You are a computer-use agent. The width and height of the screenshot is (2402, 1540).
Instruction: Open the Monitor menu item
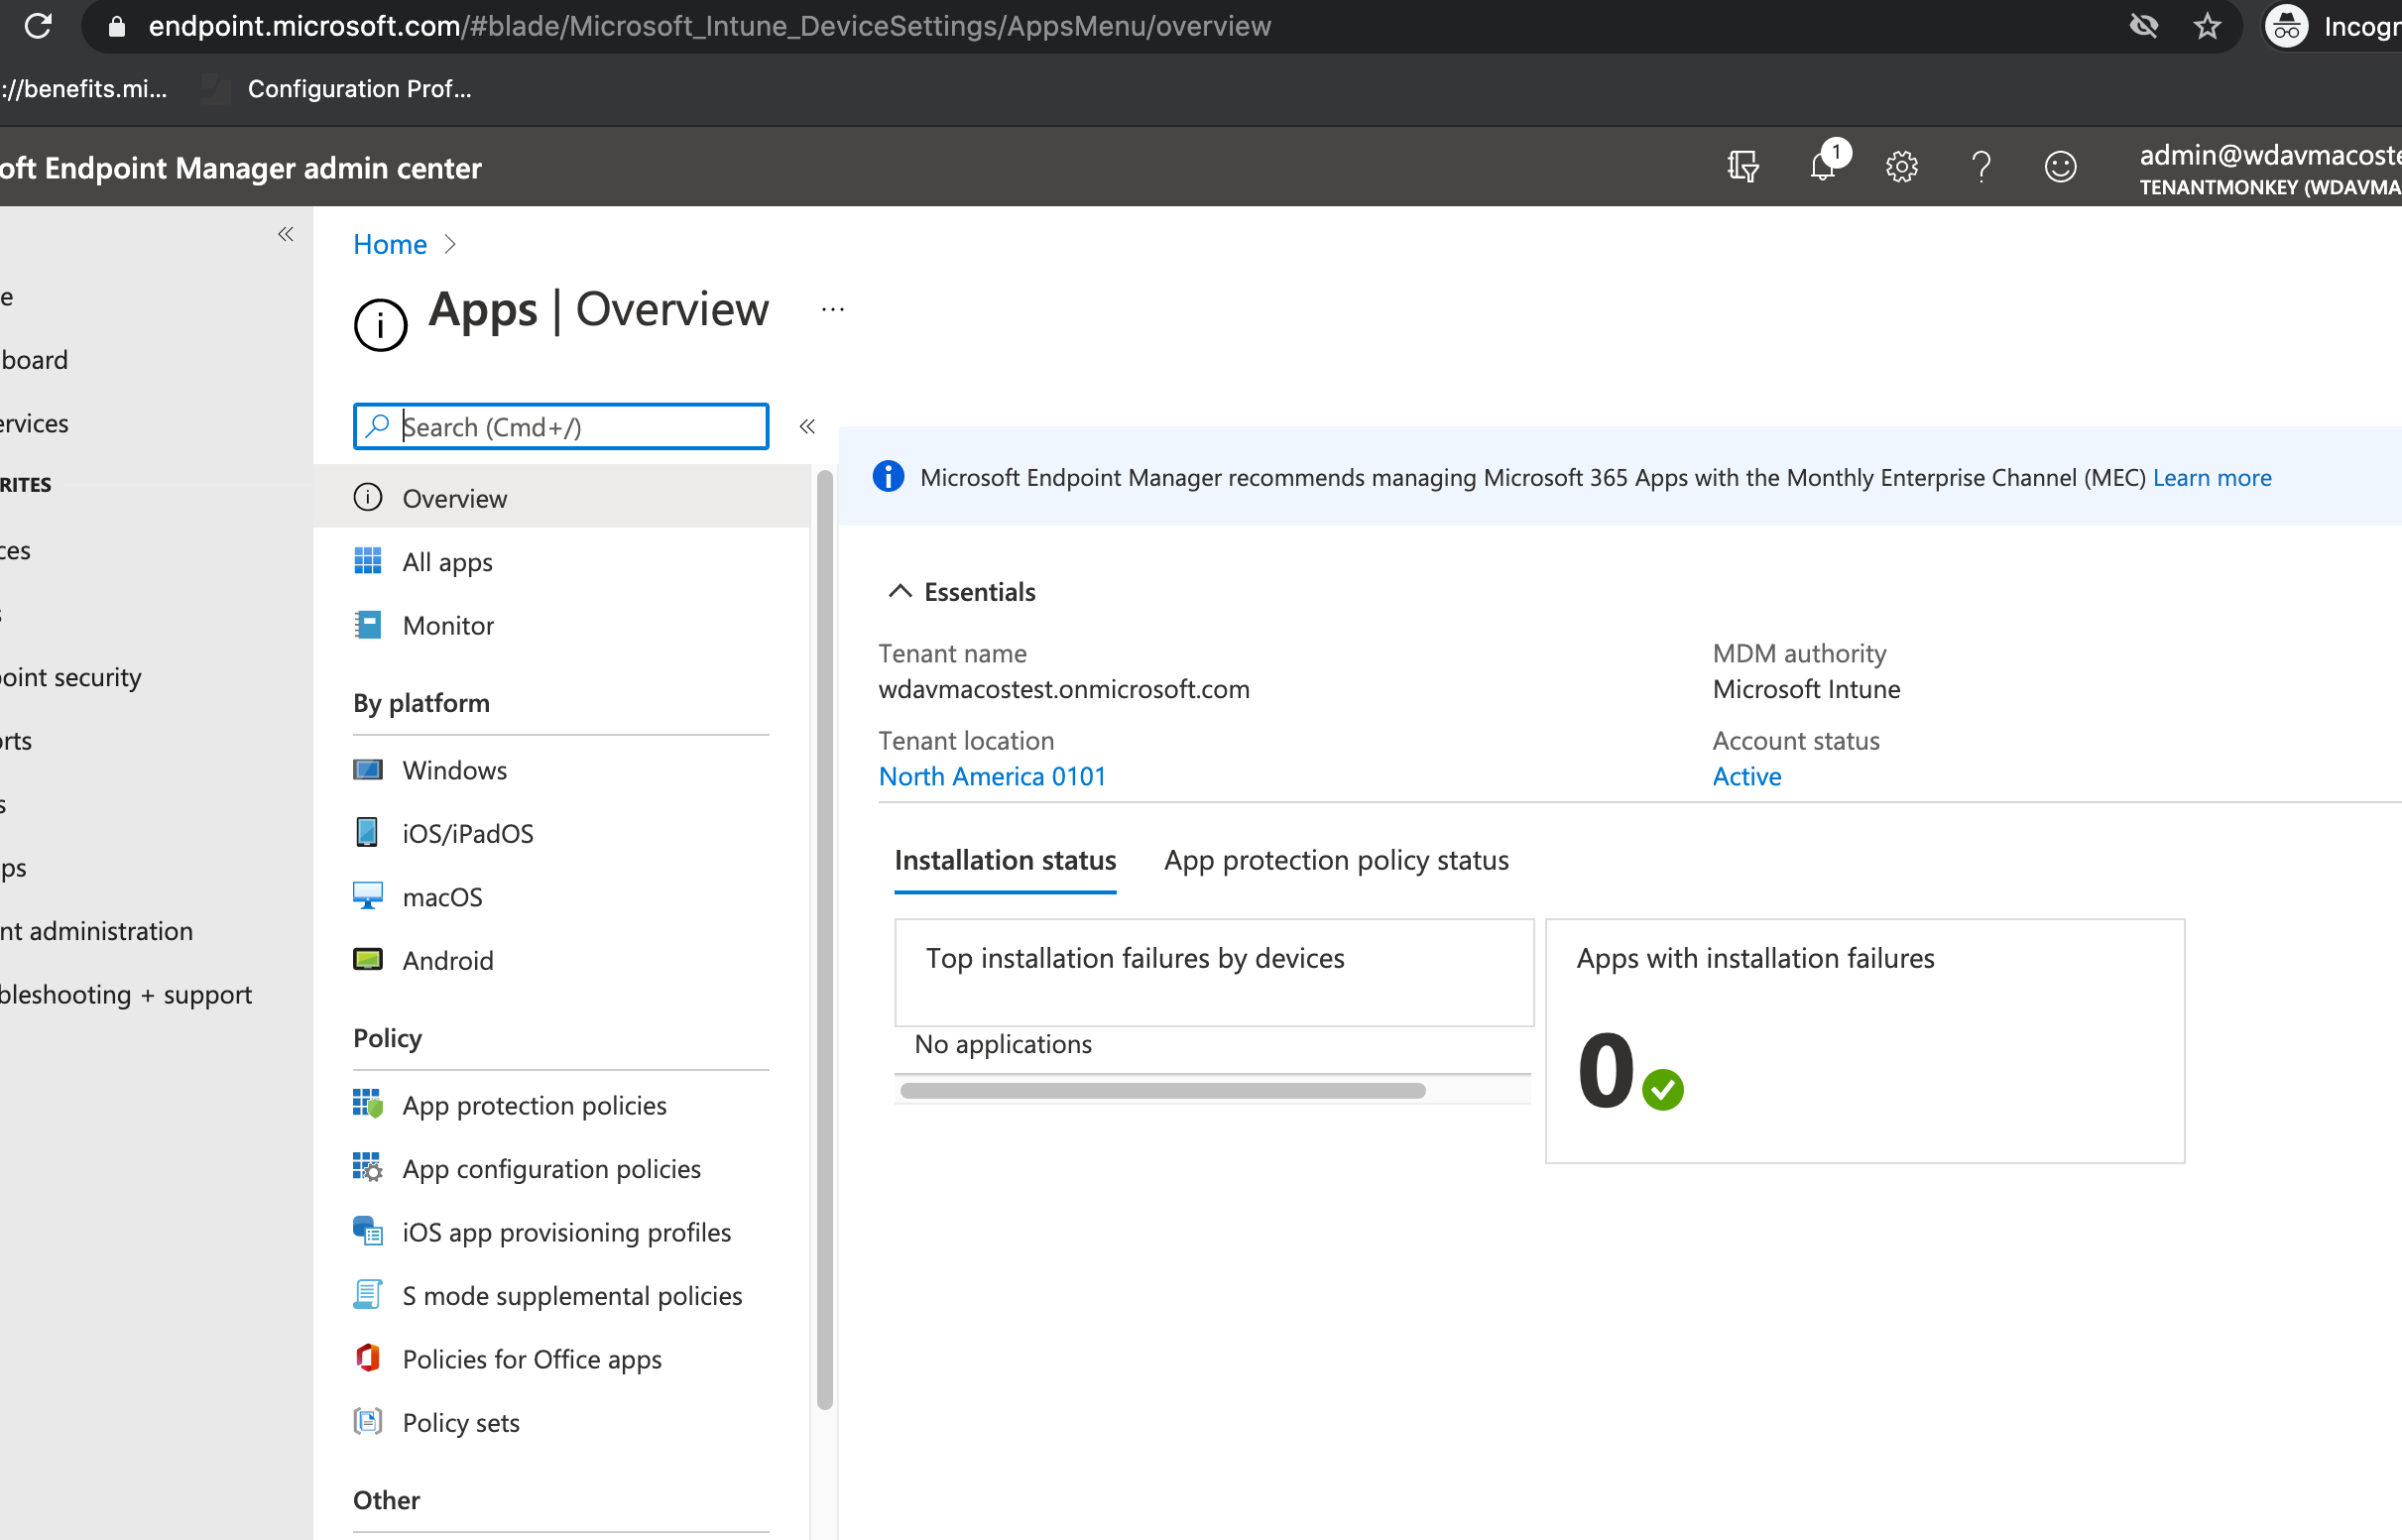pos(562,625)
